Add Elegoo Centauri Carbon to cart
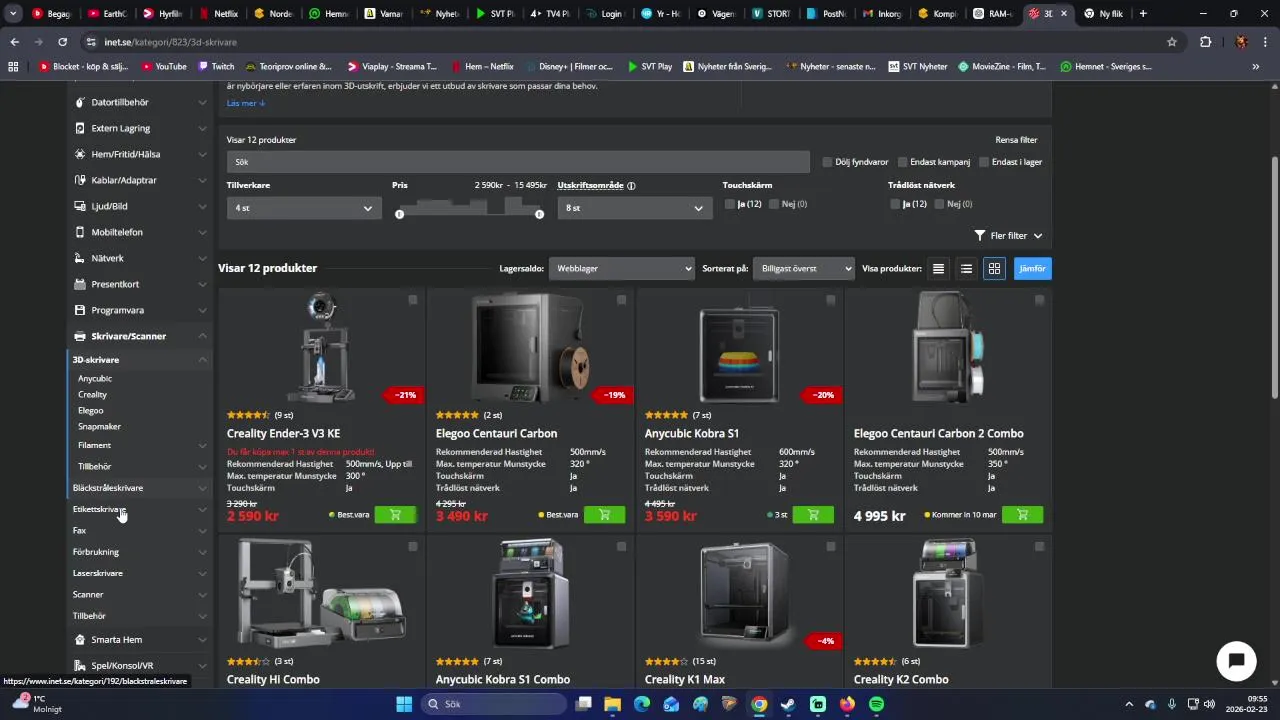The height and width of the screenshot is (720, 1280). tap(604, 515)
